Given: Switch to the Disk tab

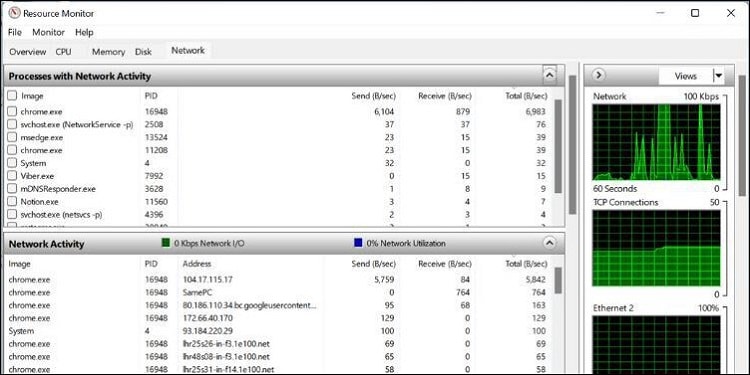Looking at the screenshot, I should (x=143, y=52).
